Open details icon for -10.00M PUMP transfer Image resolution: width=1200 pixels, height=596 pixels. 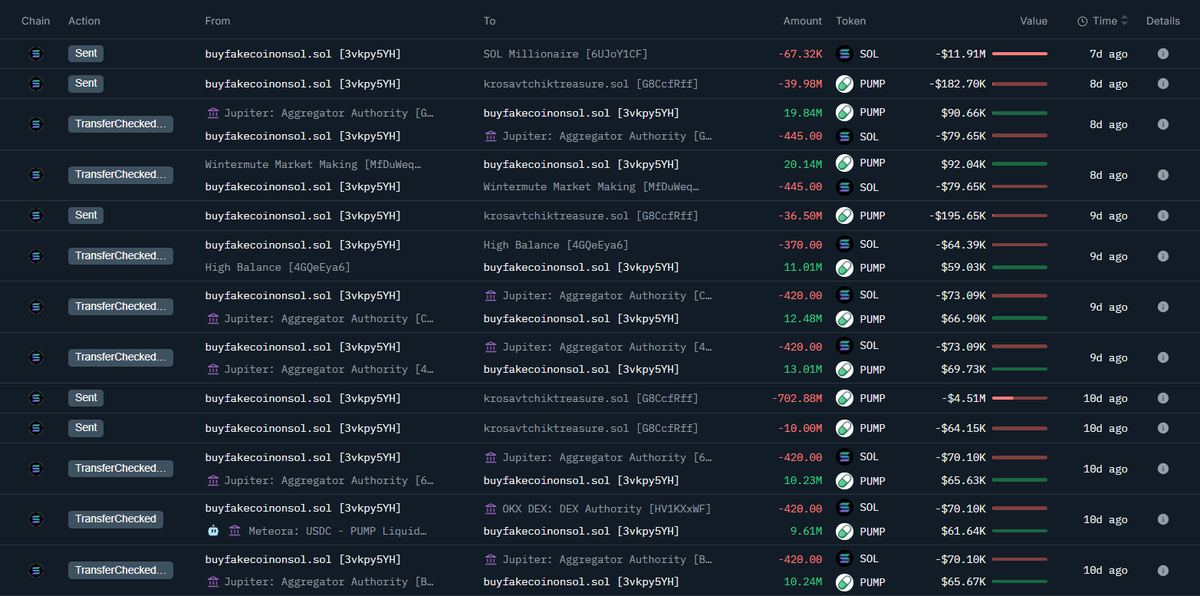click(x=1163, y=428)
